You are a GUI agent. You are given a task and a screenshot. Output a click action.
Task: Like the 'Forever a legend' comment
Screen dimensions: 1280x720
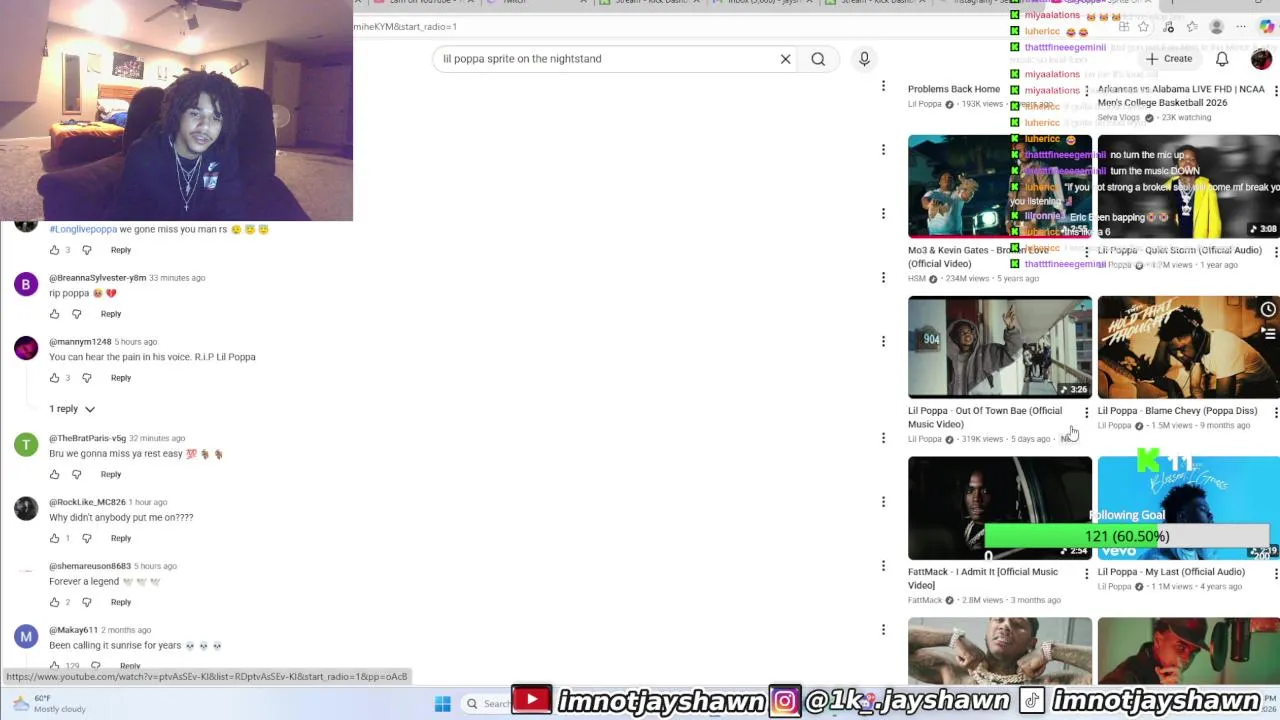coord(54,602)
